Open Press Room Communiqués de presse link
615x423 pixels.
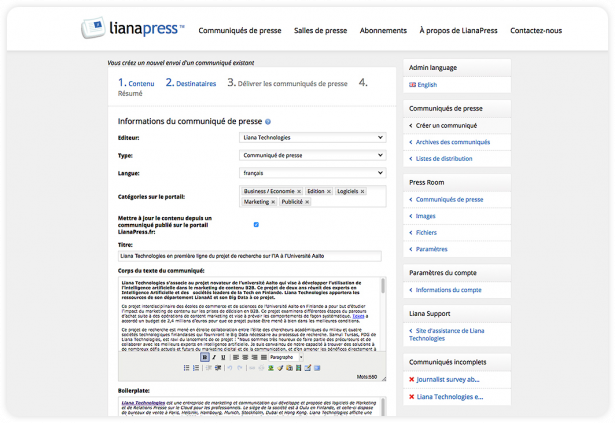[449, 199]
